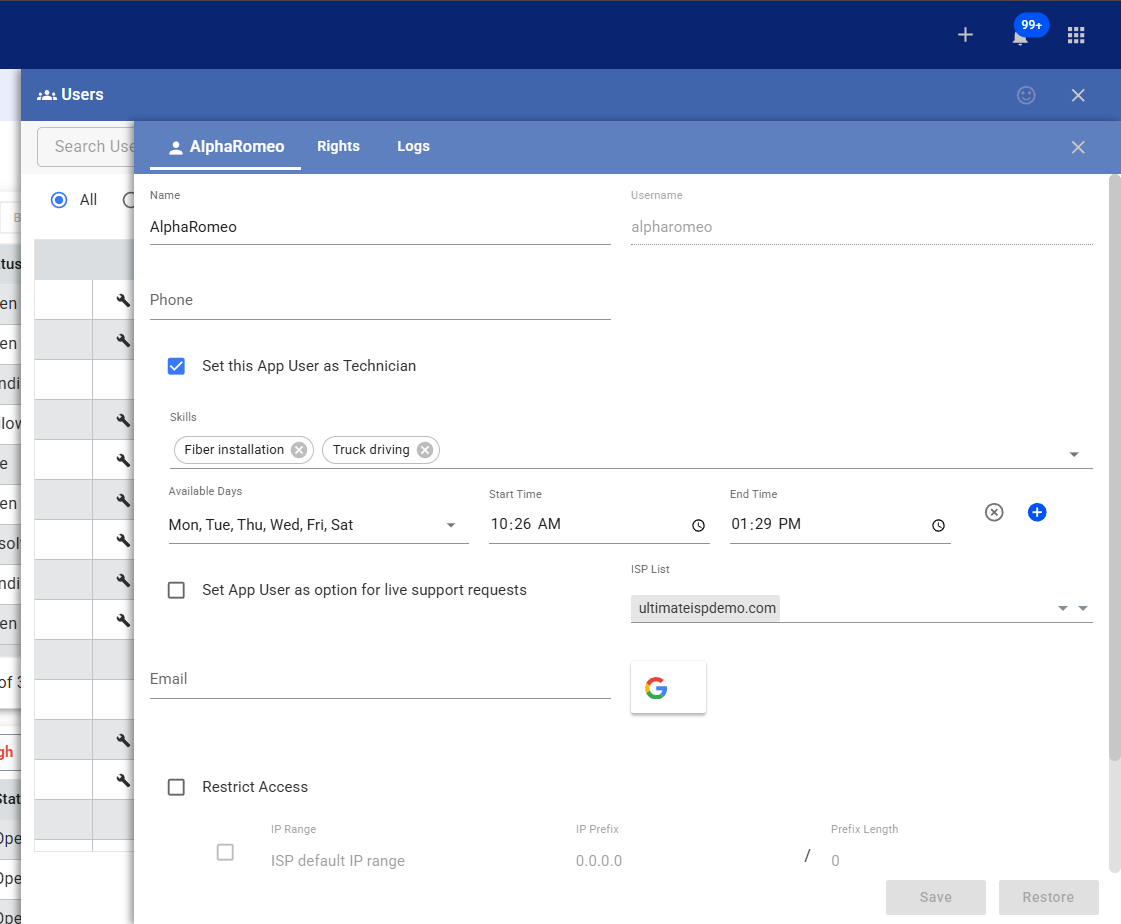Screen dimensions: 1121x924
Task: Switch to the Rights tab
Action: pos(338,146)
